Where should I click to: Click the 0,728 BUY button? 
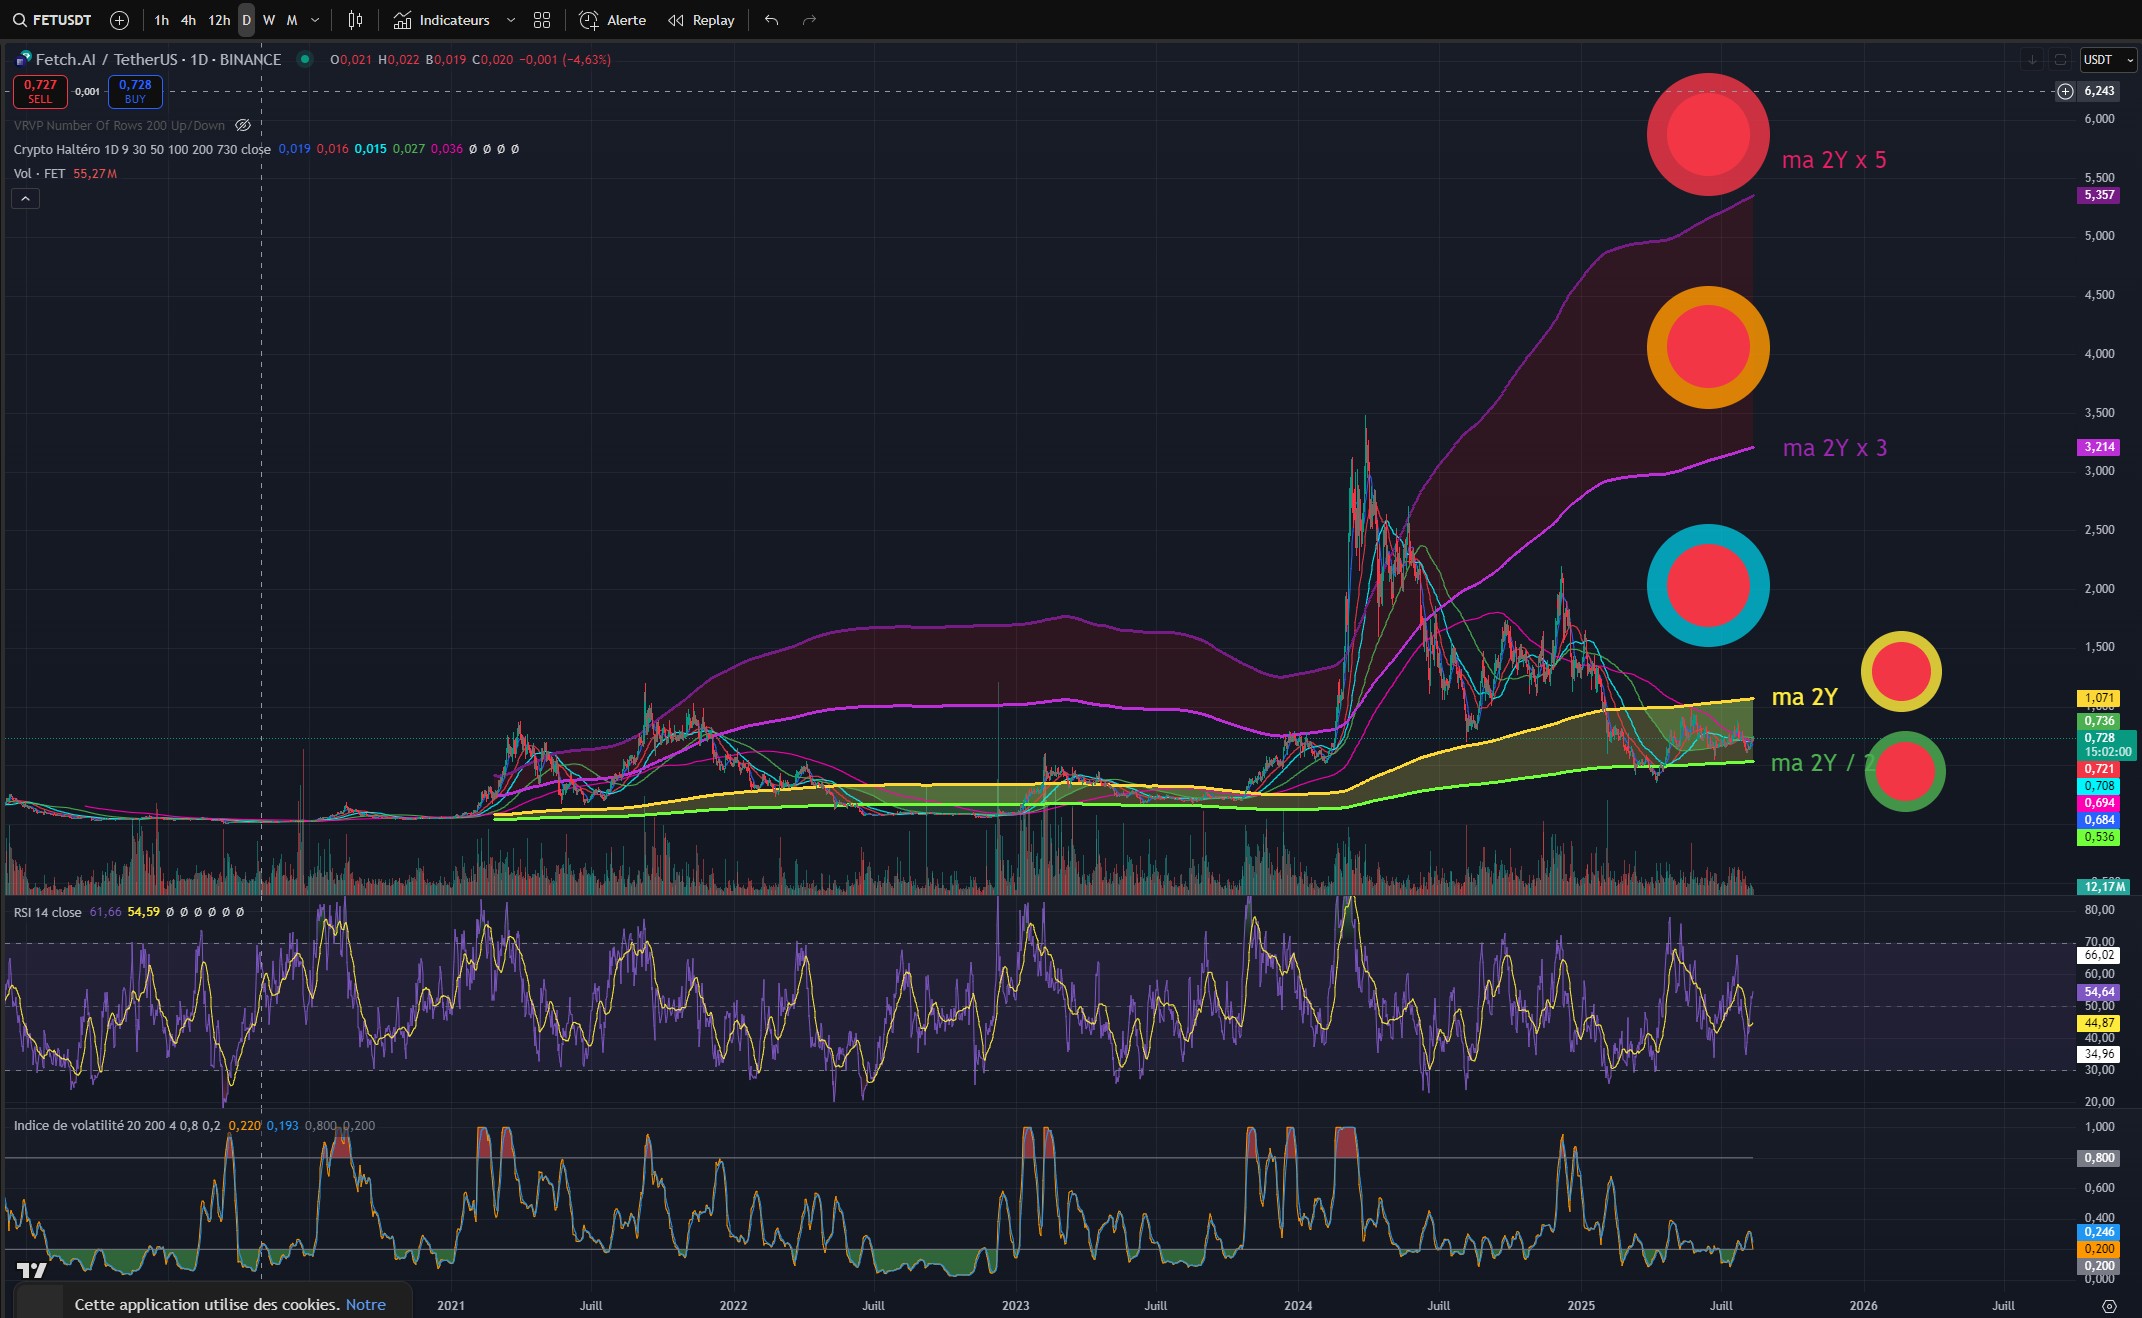pos(135,91)
